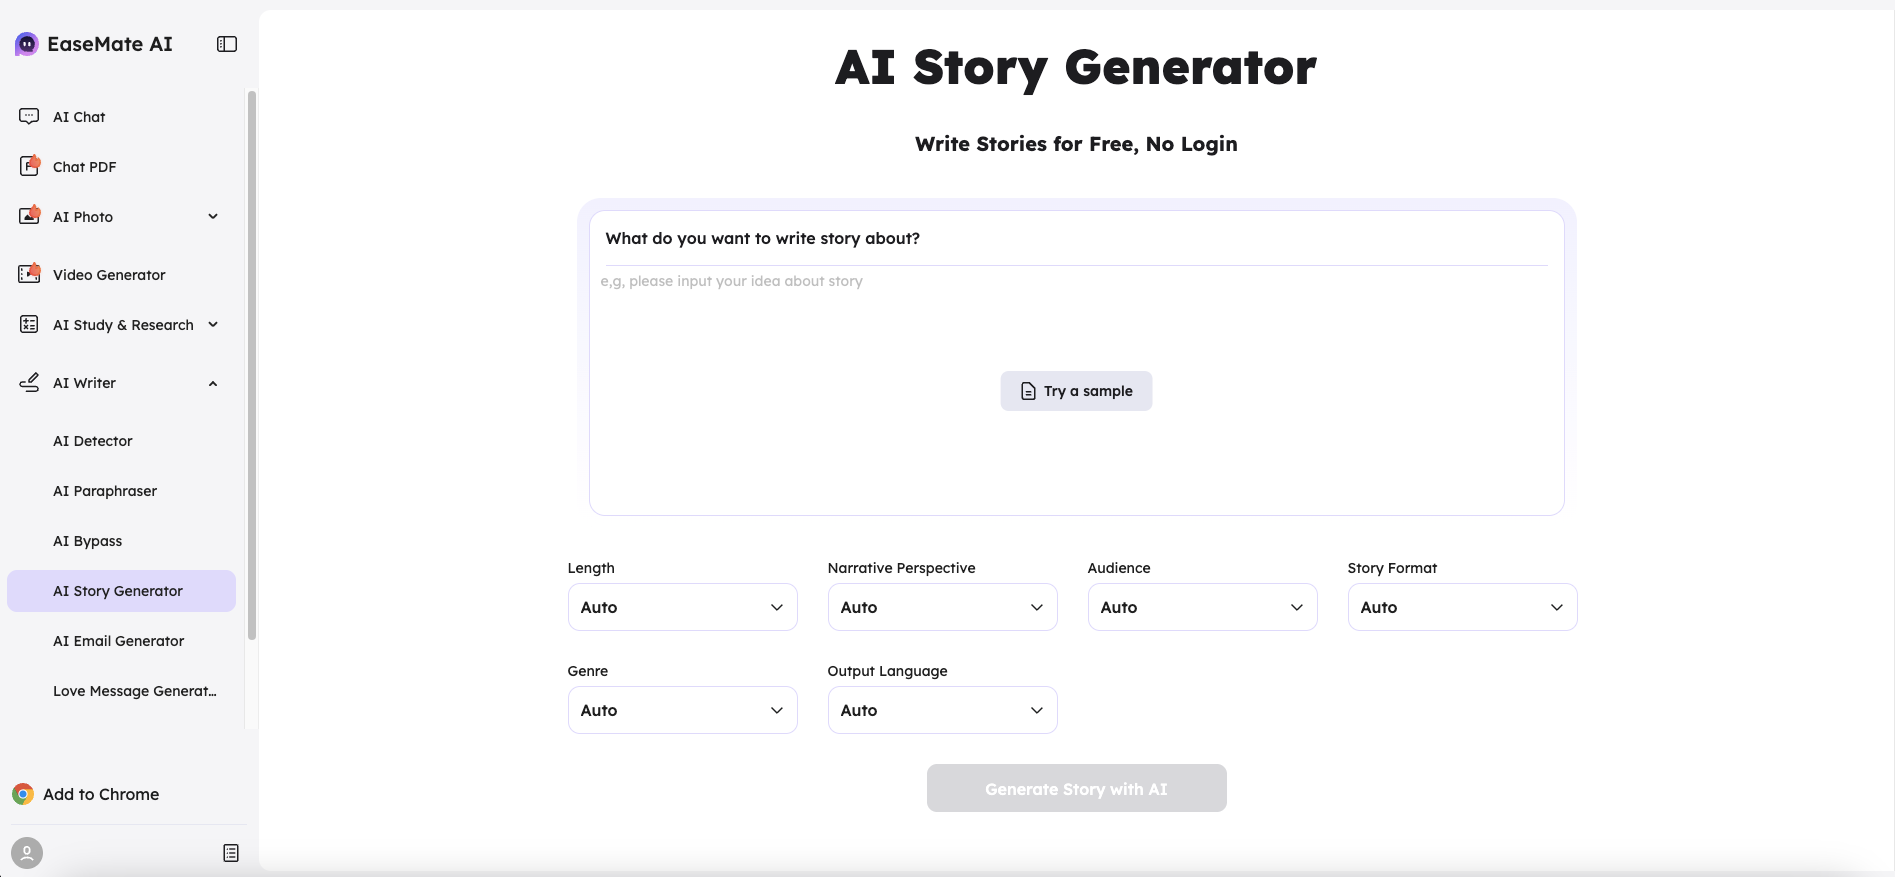Open Video Generator using its video icon
Screen dimensions: 1895x877
(x=29, y=272)
